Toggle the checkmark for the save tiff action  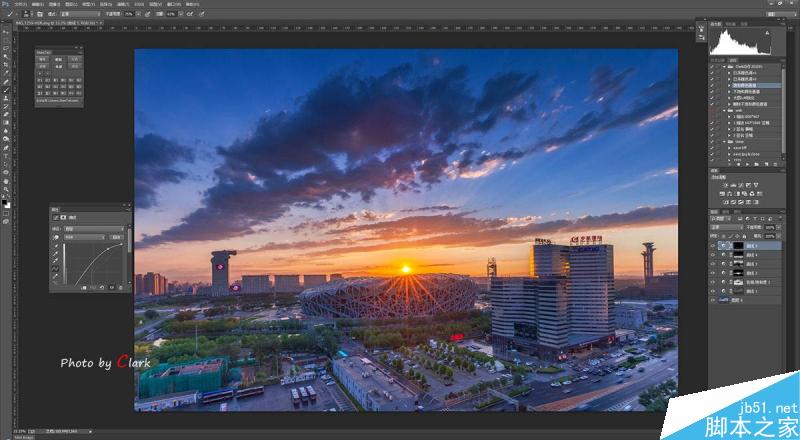coord(712,148)
